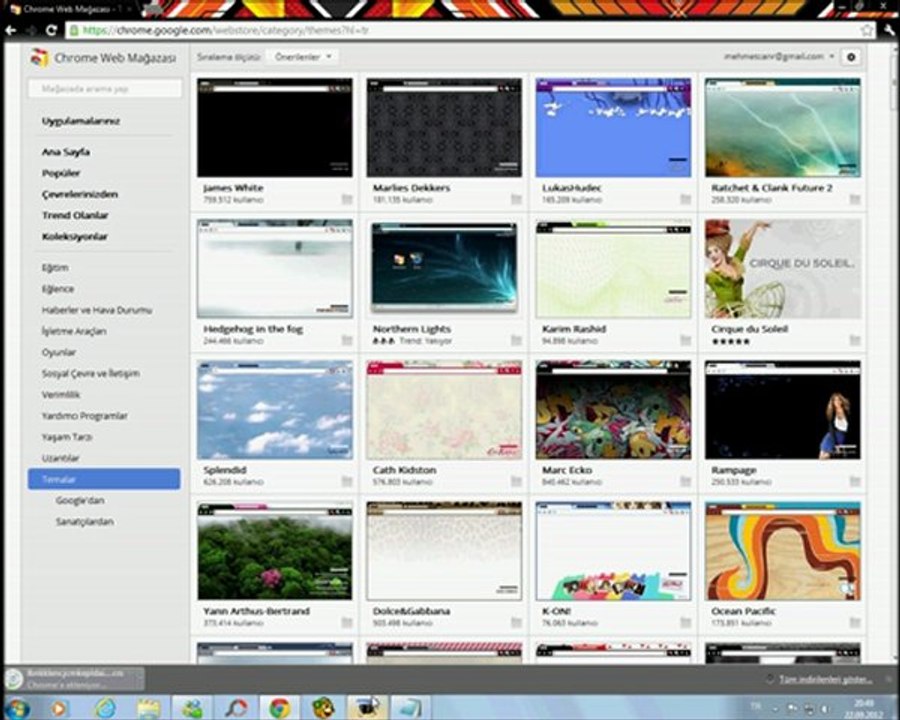Open Koleksiyonlar
Viewport: 900px width, 720px height.
click(x=75, y=237)
